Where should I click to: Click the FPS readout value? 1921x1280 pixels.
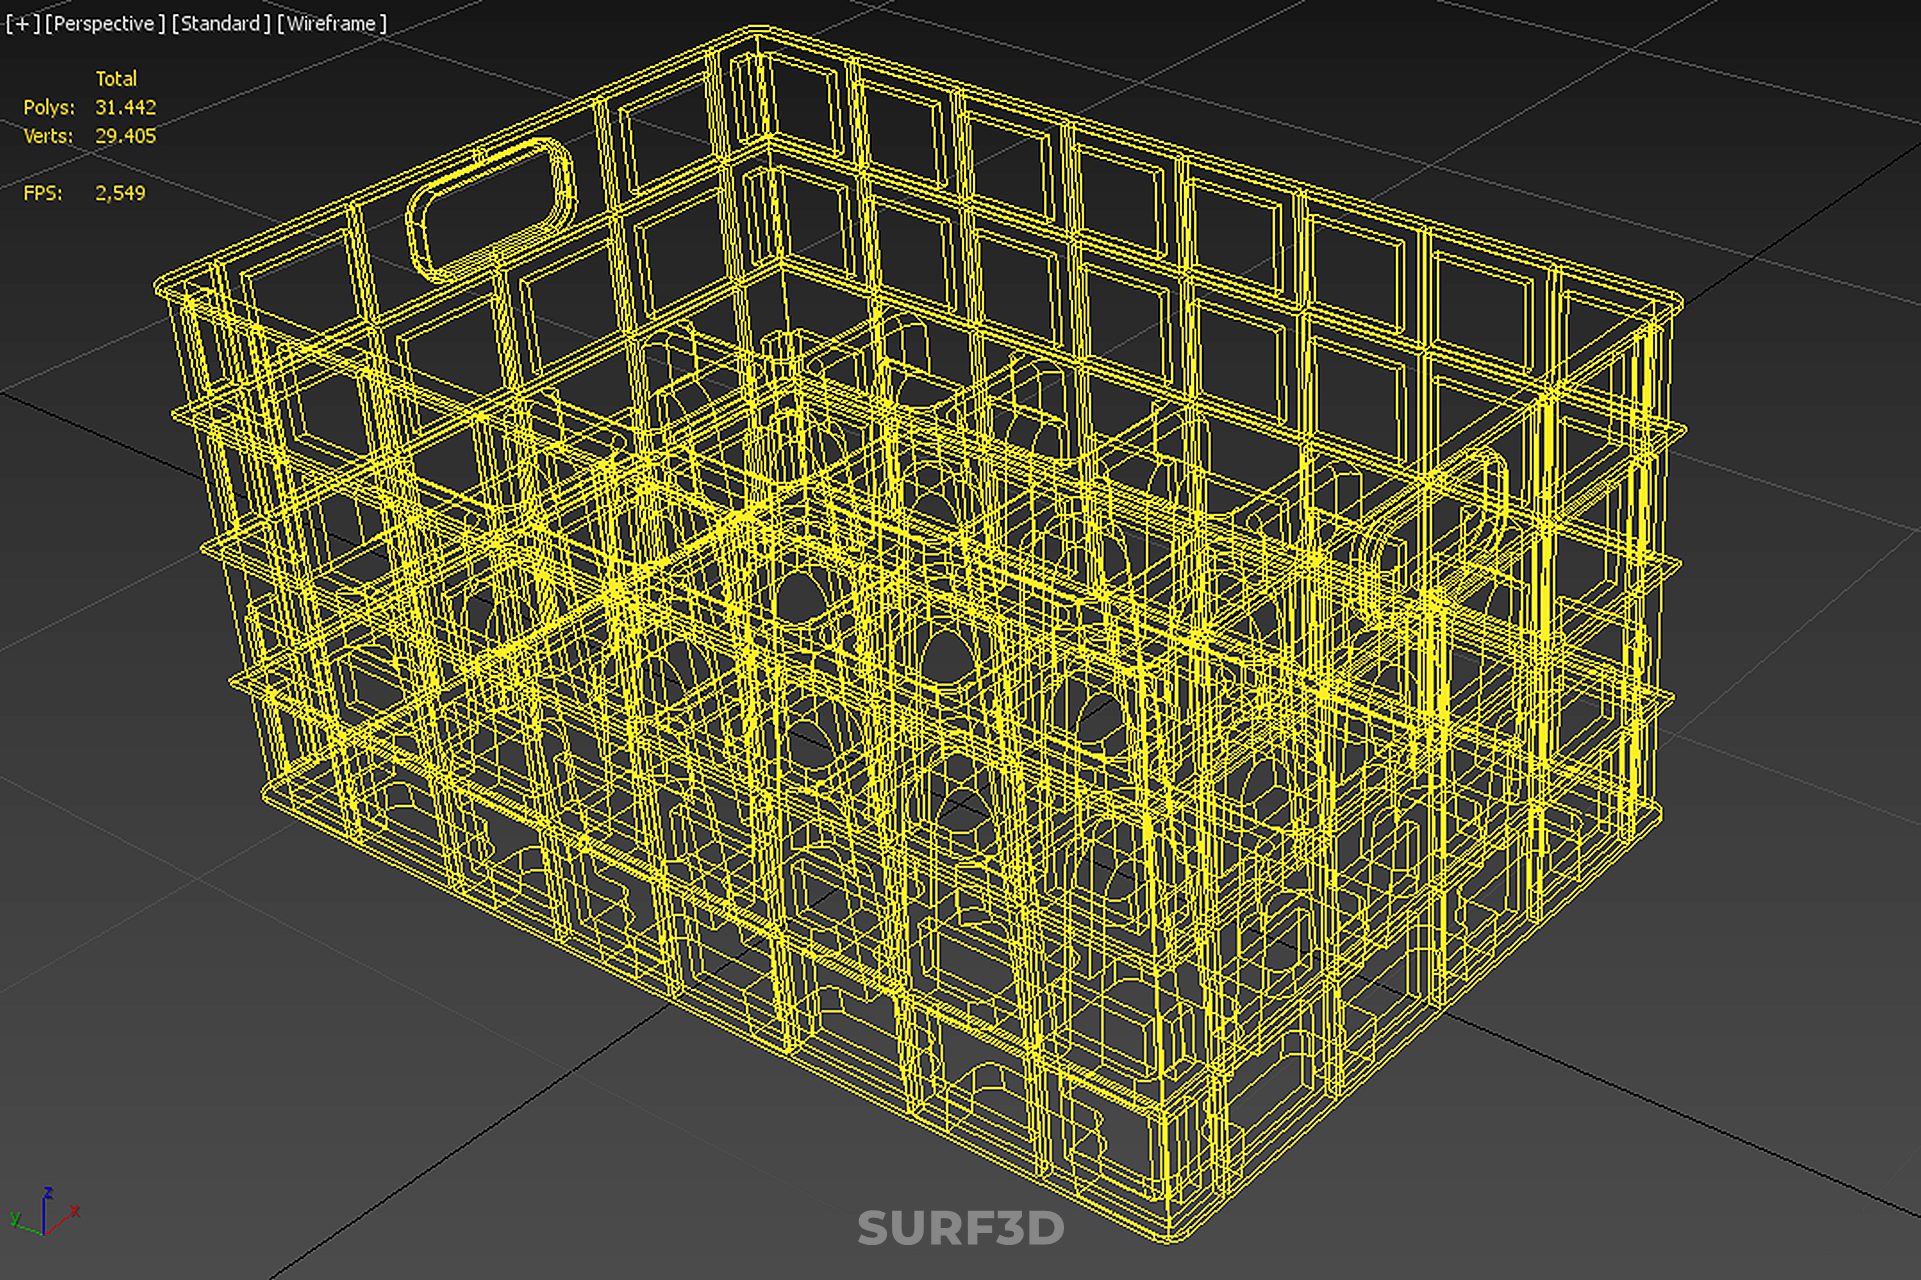[x=120, y=193]
